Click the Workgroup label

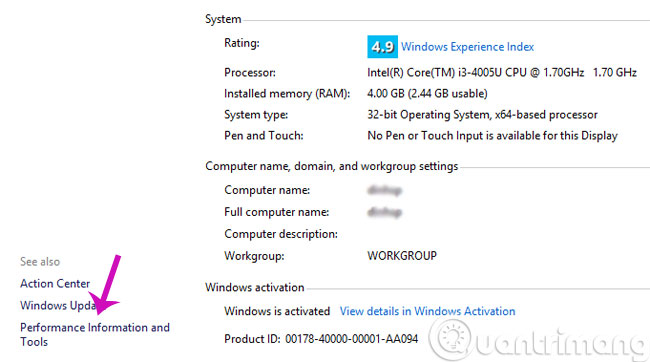[x=254, y=256]
